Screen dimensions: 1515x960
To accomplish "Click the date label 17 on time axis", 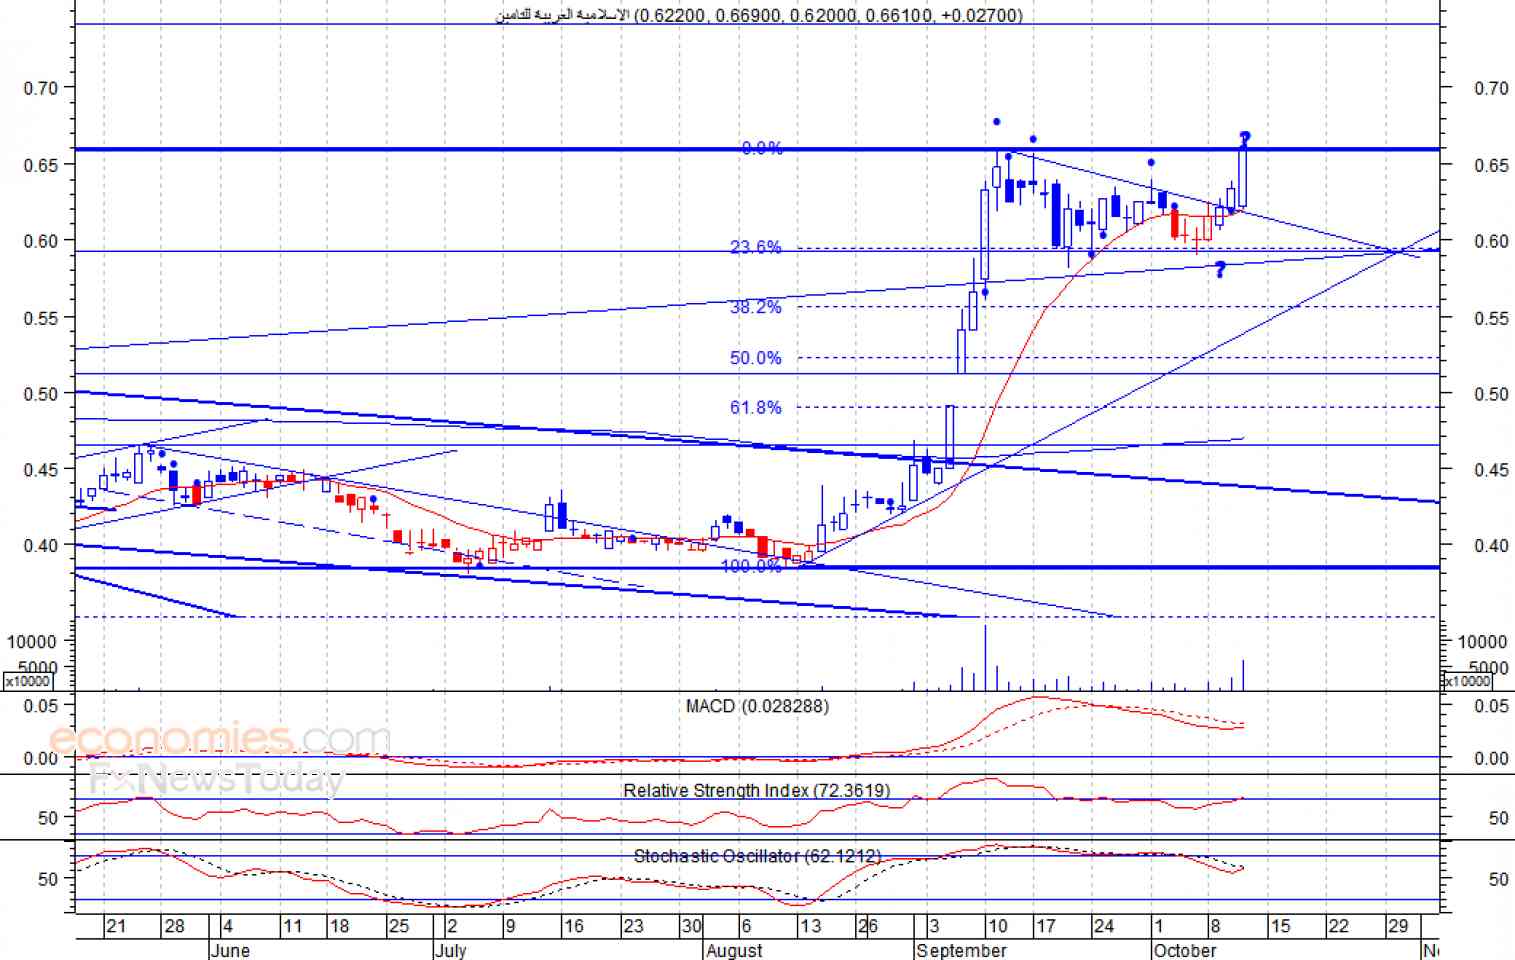I will tap(1045, 926).
